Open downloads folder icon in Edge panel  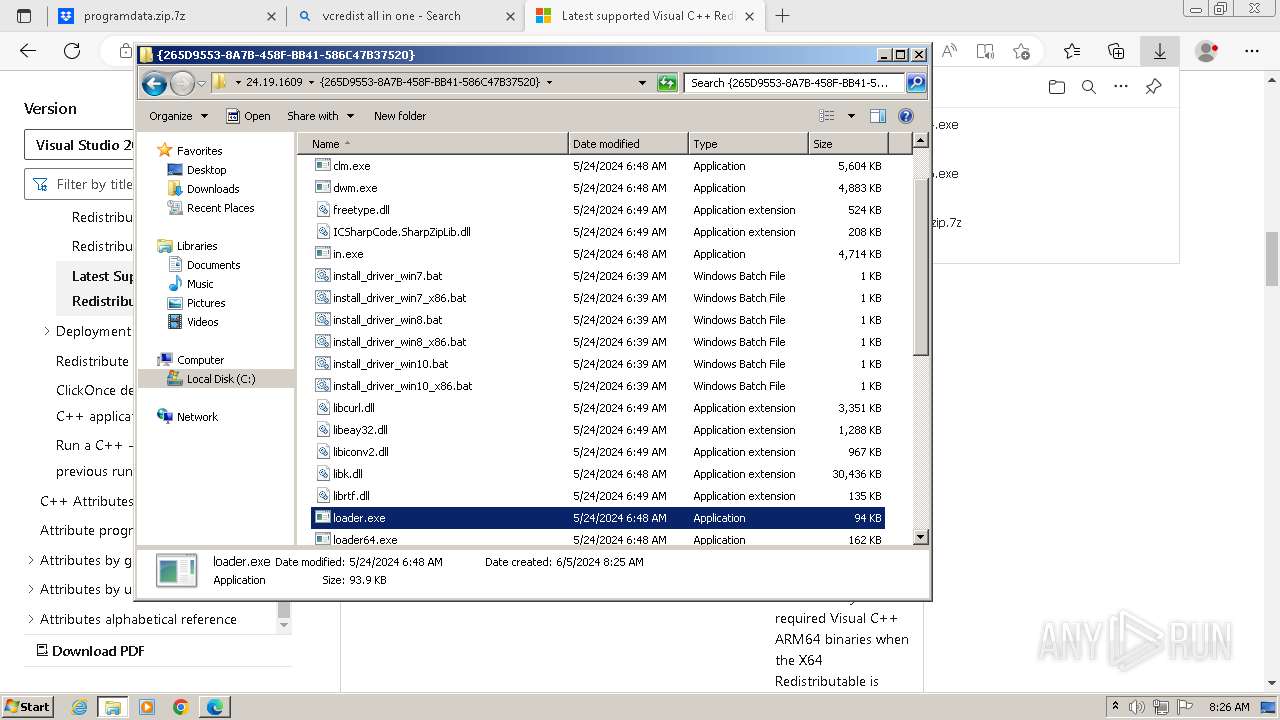tap(1057, 87)
